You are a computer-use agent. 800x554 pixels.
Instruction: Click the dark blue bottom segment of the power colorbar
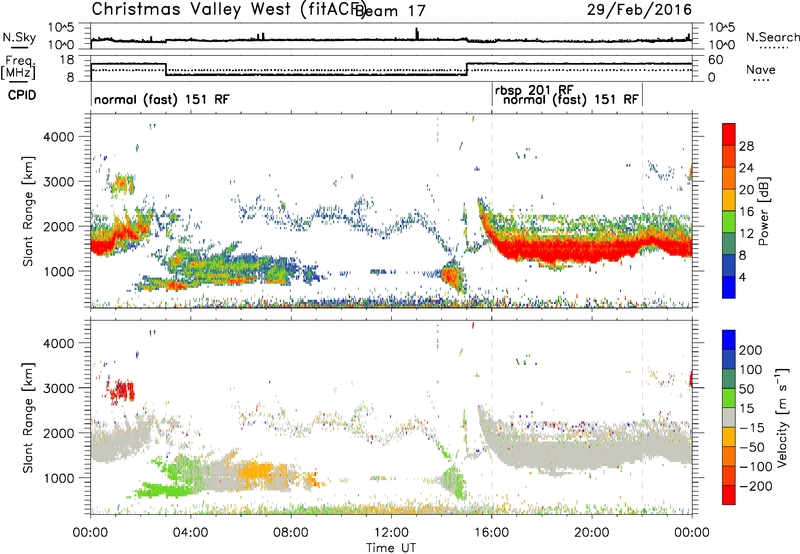pos(729,287)
